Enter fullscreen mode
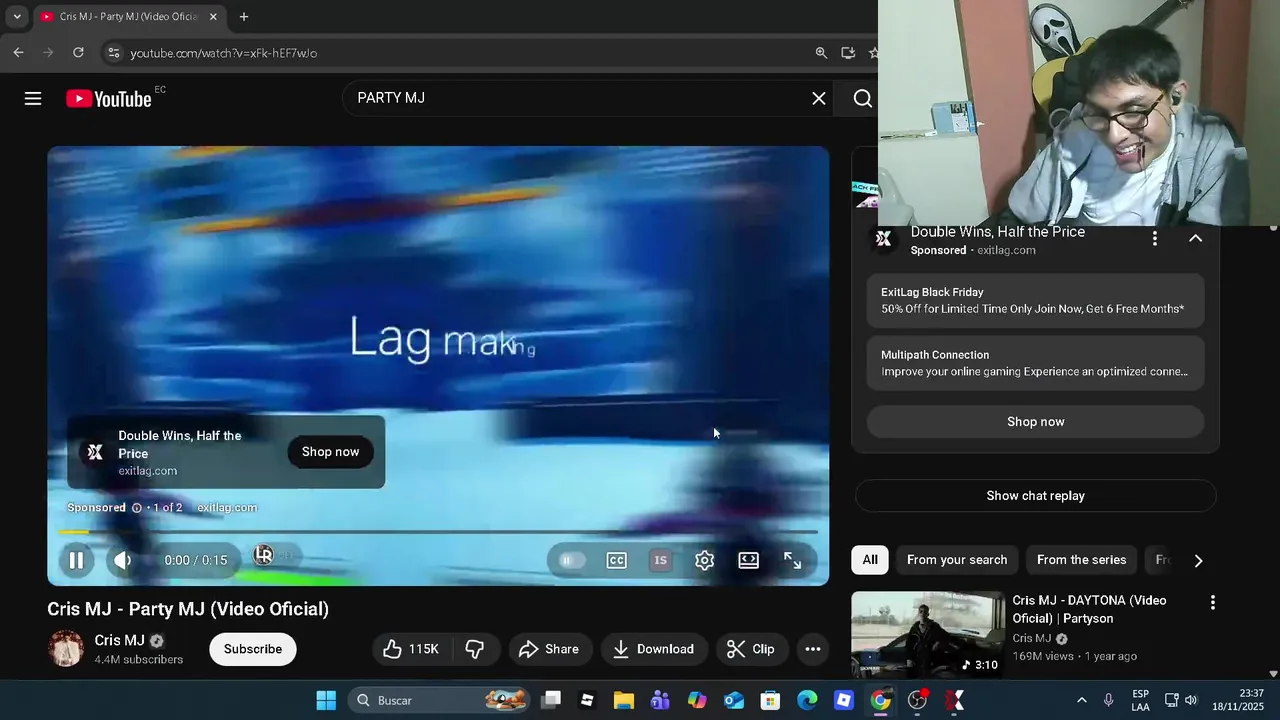The image size is (1280, 720). [x=793, y=560]
